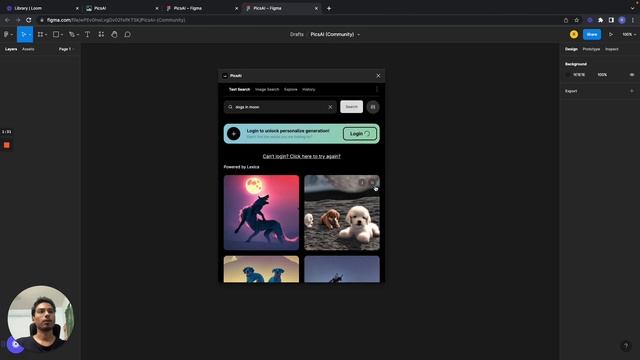The height and width of the screenshot is (360, 640).
Task: Go back in browser history
Action: [x=7, y=20]
